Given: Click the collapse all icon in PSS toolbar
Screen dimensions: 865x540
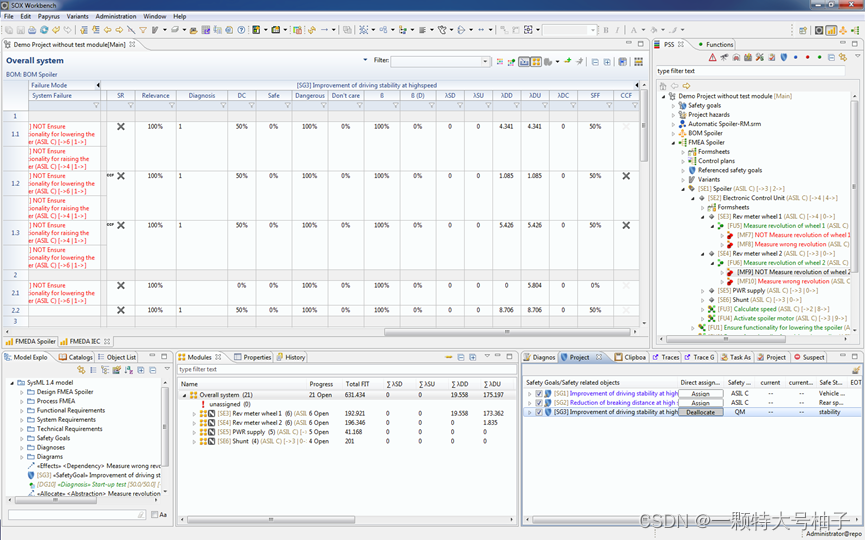Looking at the screenshot, I should pos(831,57).
